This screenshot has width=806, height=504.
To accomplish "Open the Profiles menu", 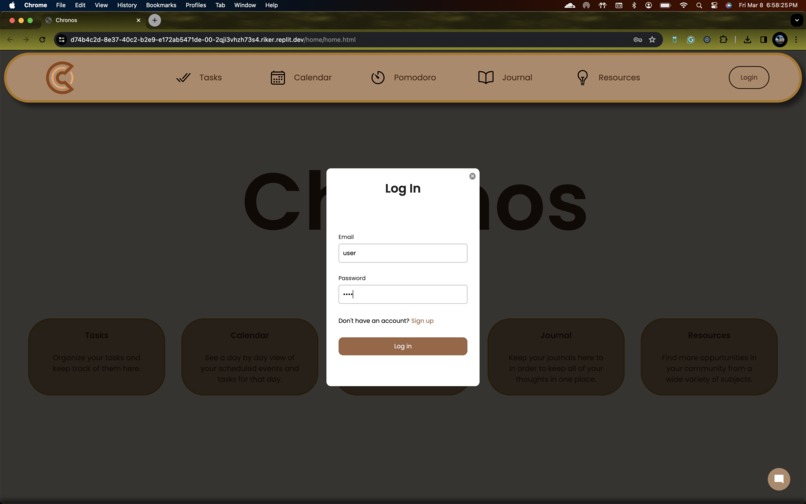I will coord(196,5).
